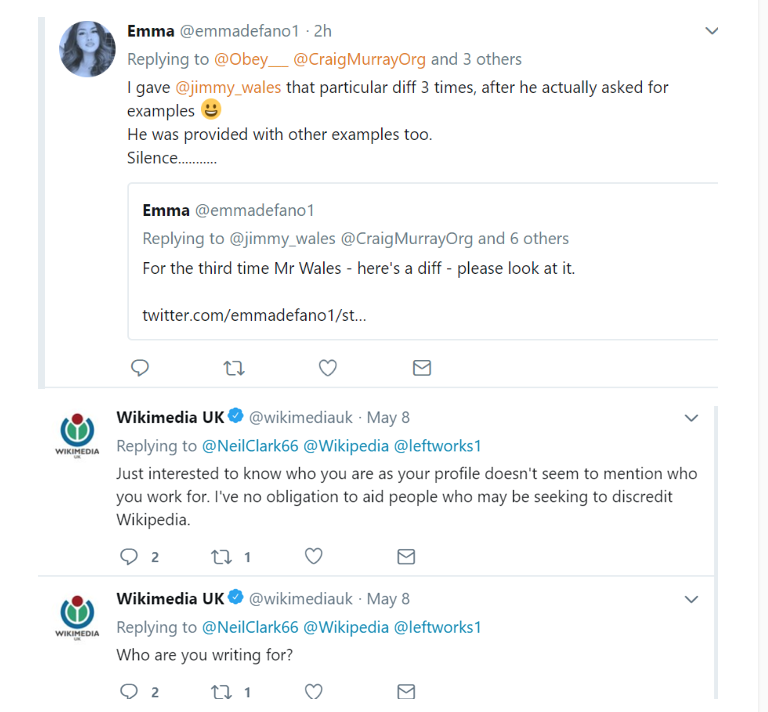Like Emma's tweet with the heart icon
The height and width of the screenshot is (712, 768).
pos(328,368)
